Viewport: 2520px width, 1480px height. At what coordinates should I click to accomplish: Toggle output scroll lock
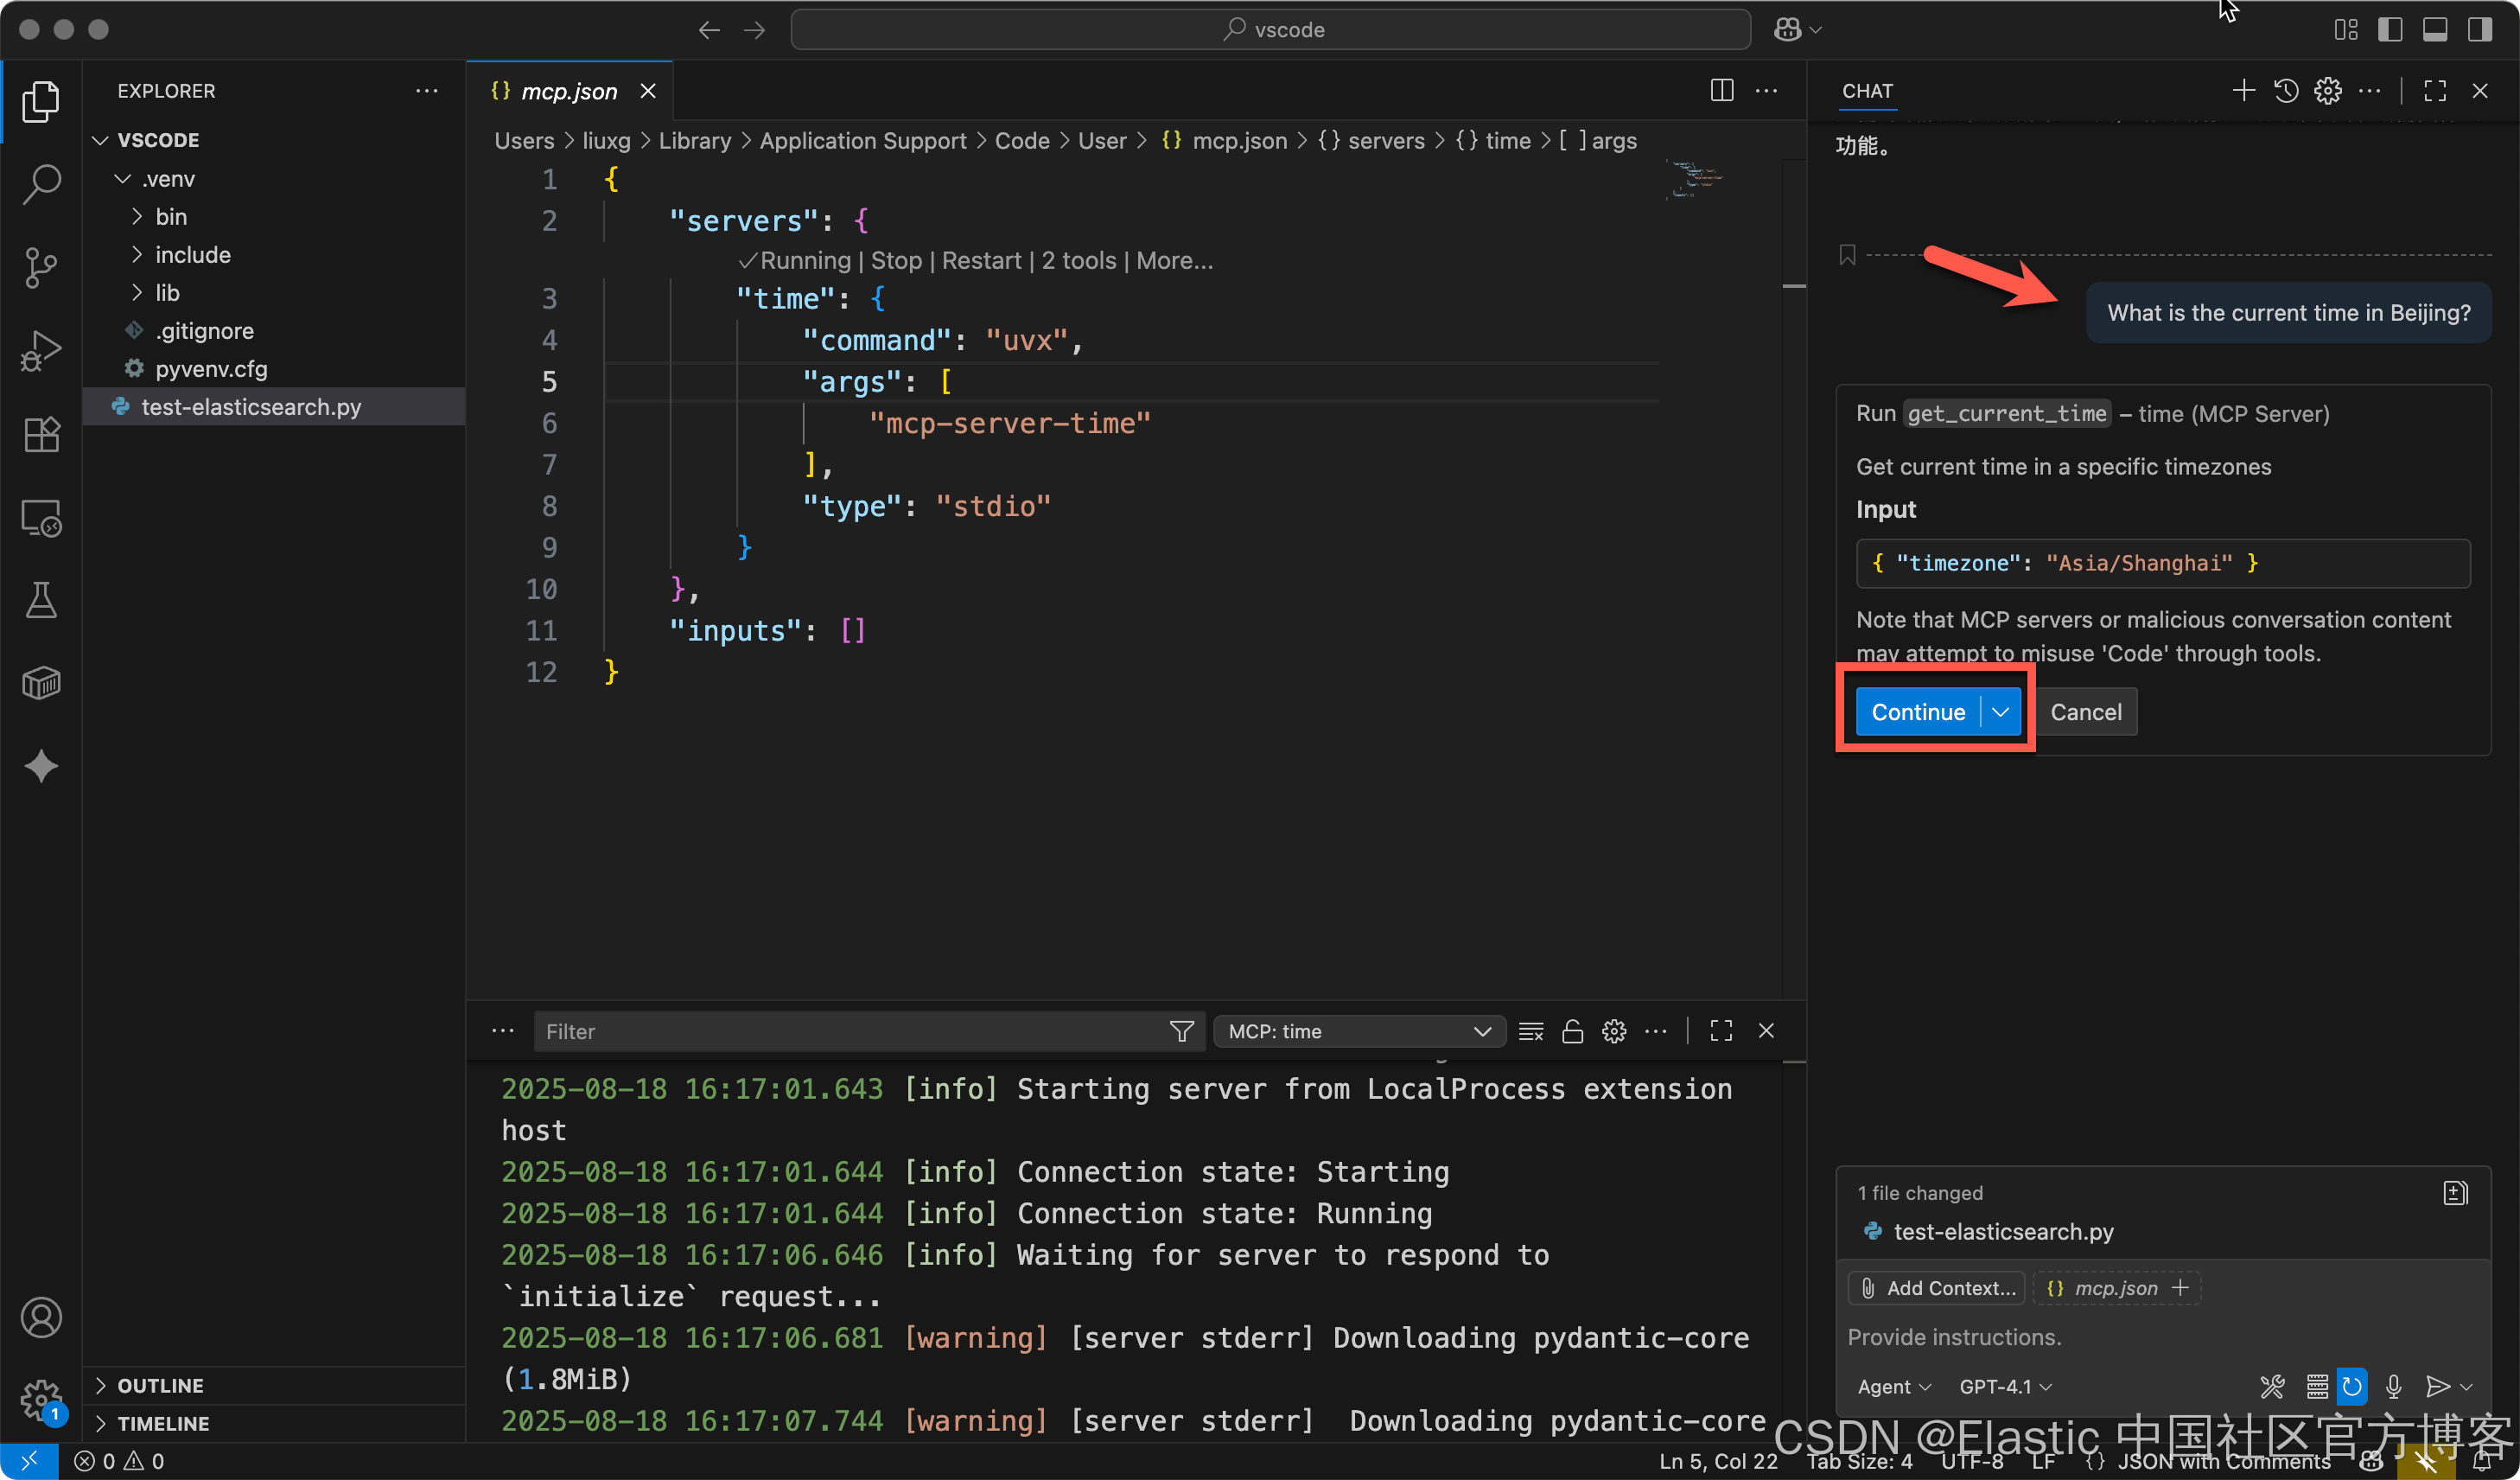point(1572,1031)
